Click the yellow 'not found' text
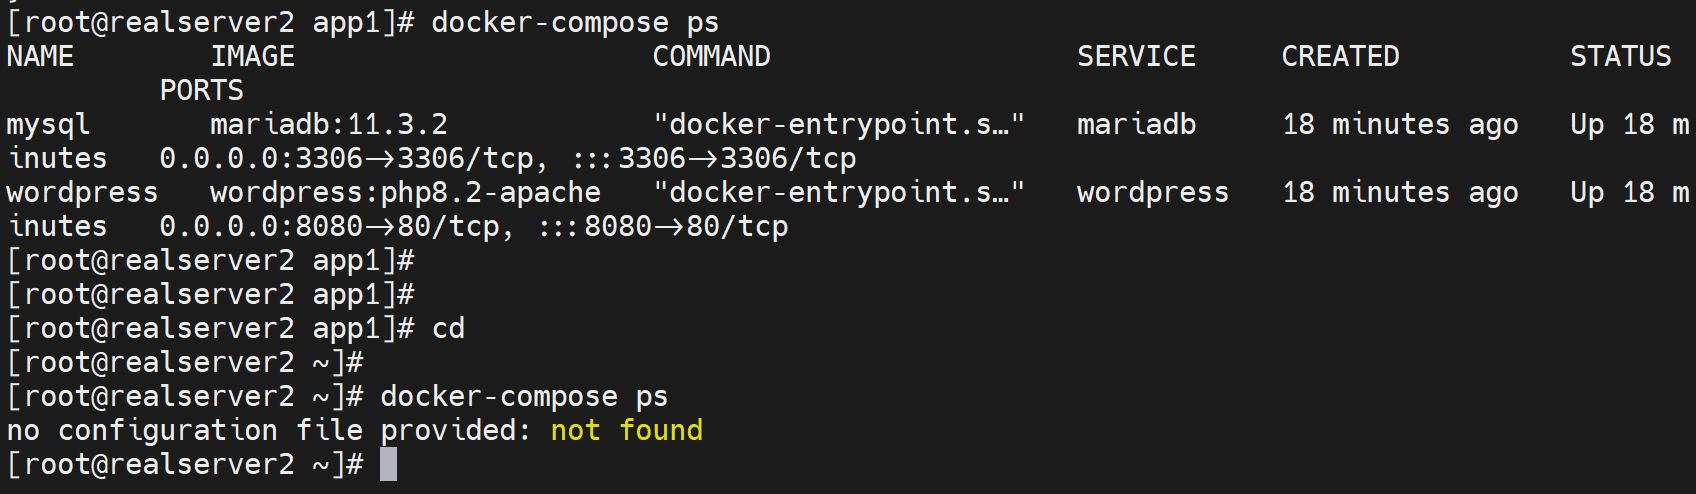Image resolution: width=1696 pixels, height=494 pixels. [x=626, y=431]
